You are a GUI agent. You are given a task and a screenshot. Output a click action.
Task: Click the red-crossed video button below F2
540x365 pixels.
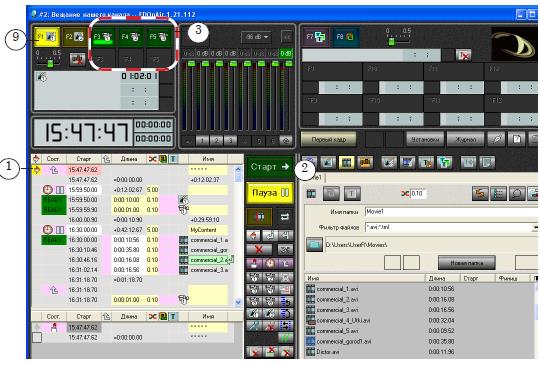click(x=77, y=60)
